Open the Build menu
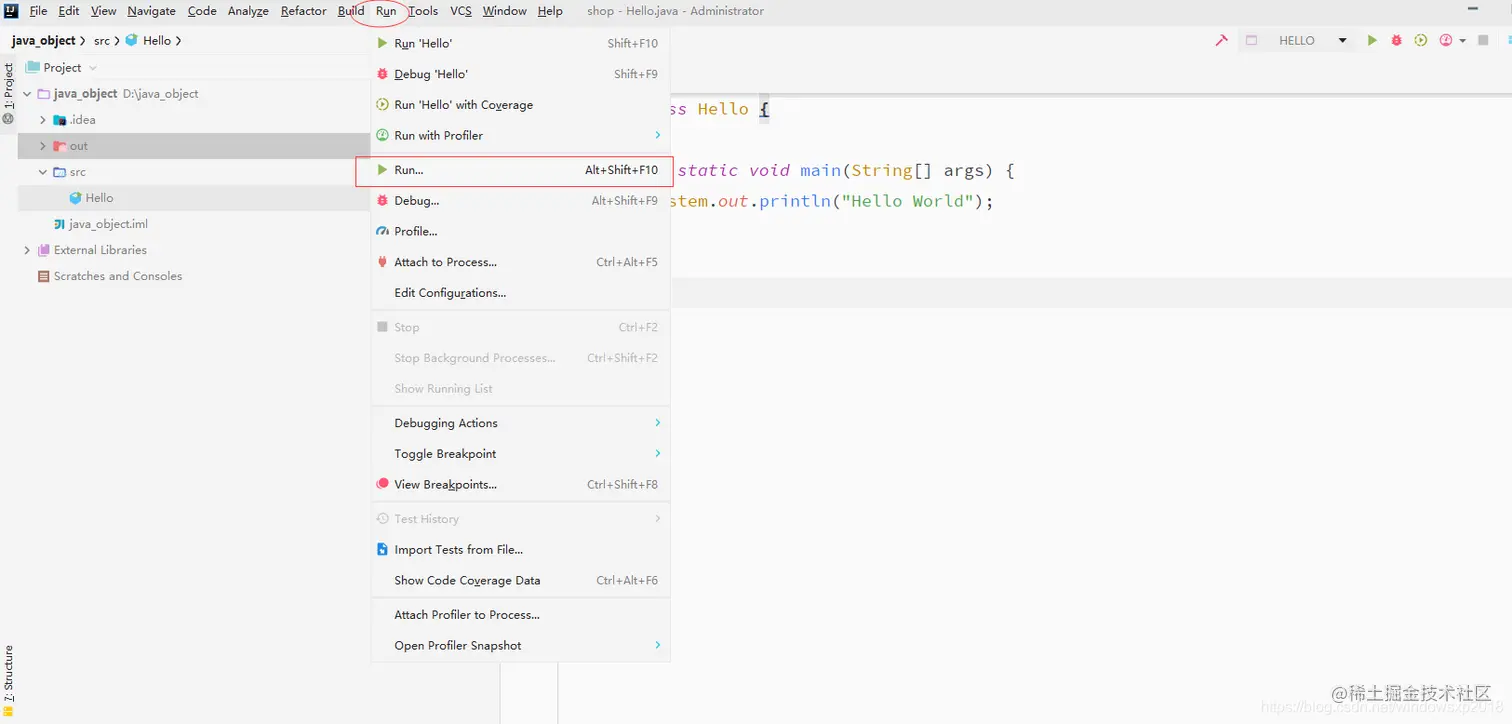This screenshot has height=724, width=1512. tap(351, 11)
